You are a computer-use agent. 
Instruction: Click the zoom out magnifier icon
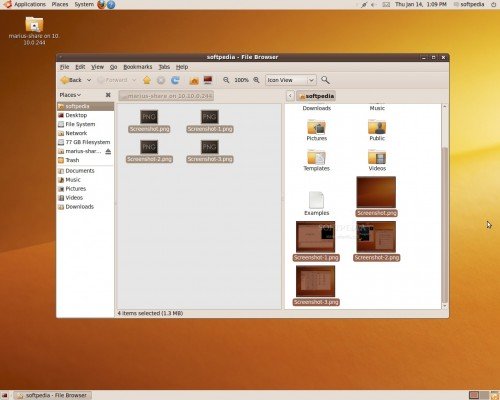point(226,80)
